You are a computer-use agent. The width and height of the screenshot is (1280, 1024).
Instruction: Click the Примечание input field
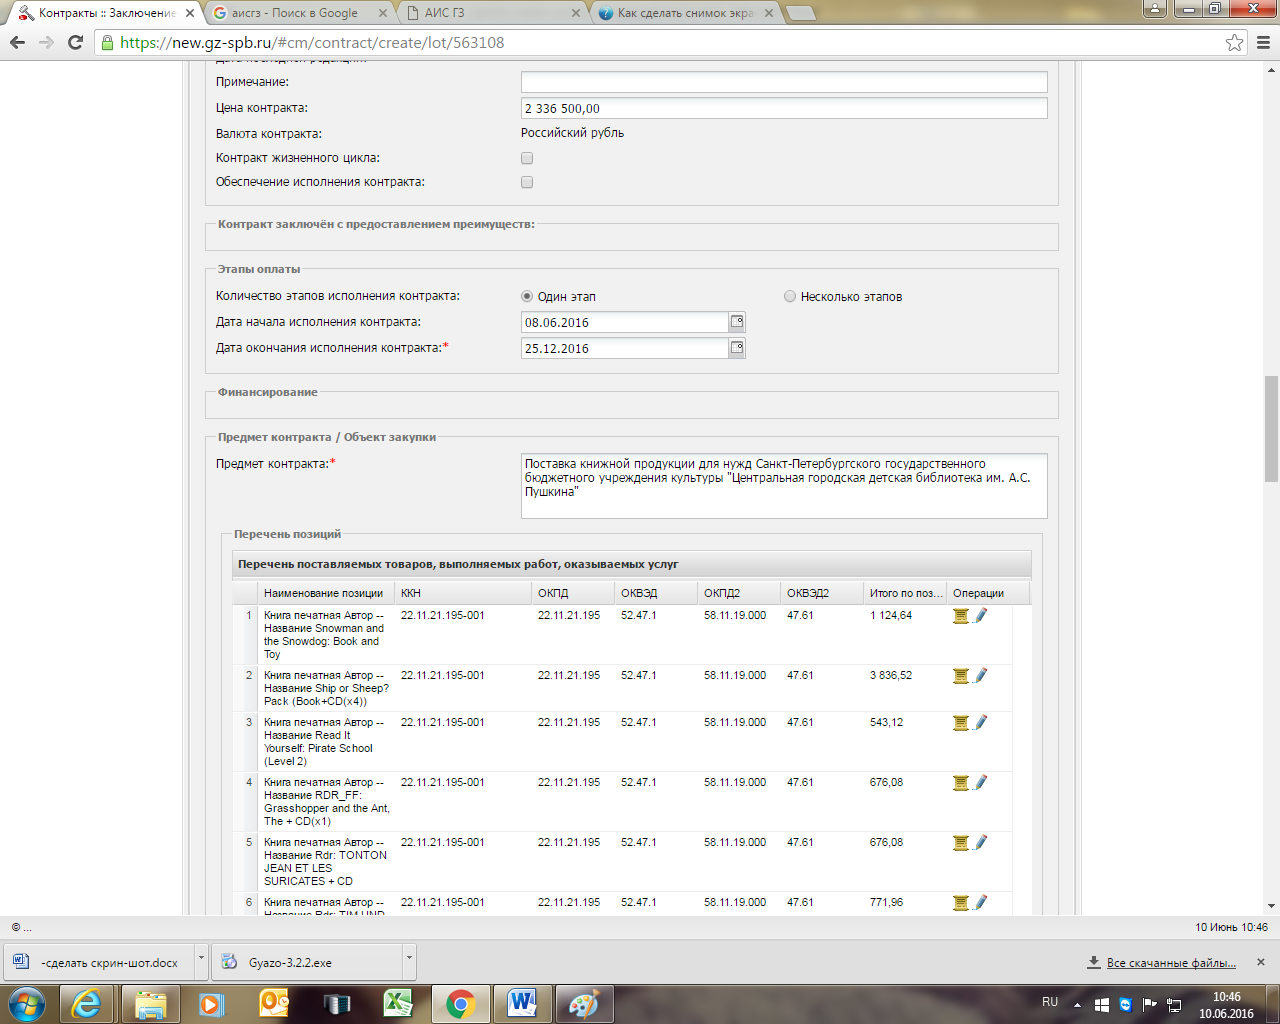click(x=784, y=82)
